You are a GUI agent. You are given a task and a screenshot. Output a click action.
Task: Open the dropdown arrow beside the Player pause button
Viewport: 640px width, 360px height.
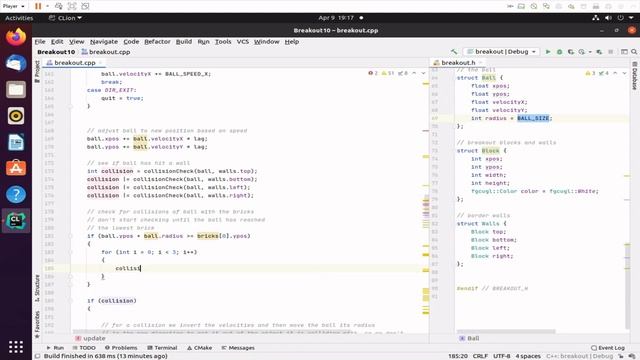(47, 6)
